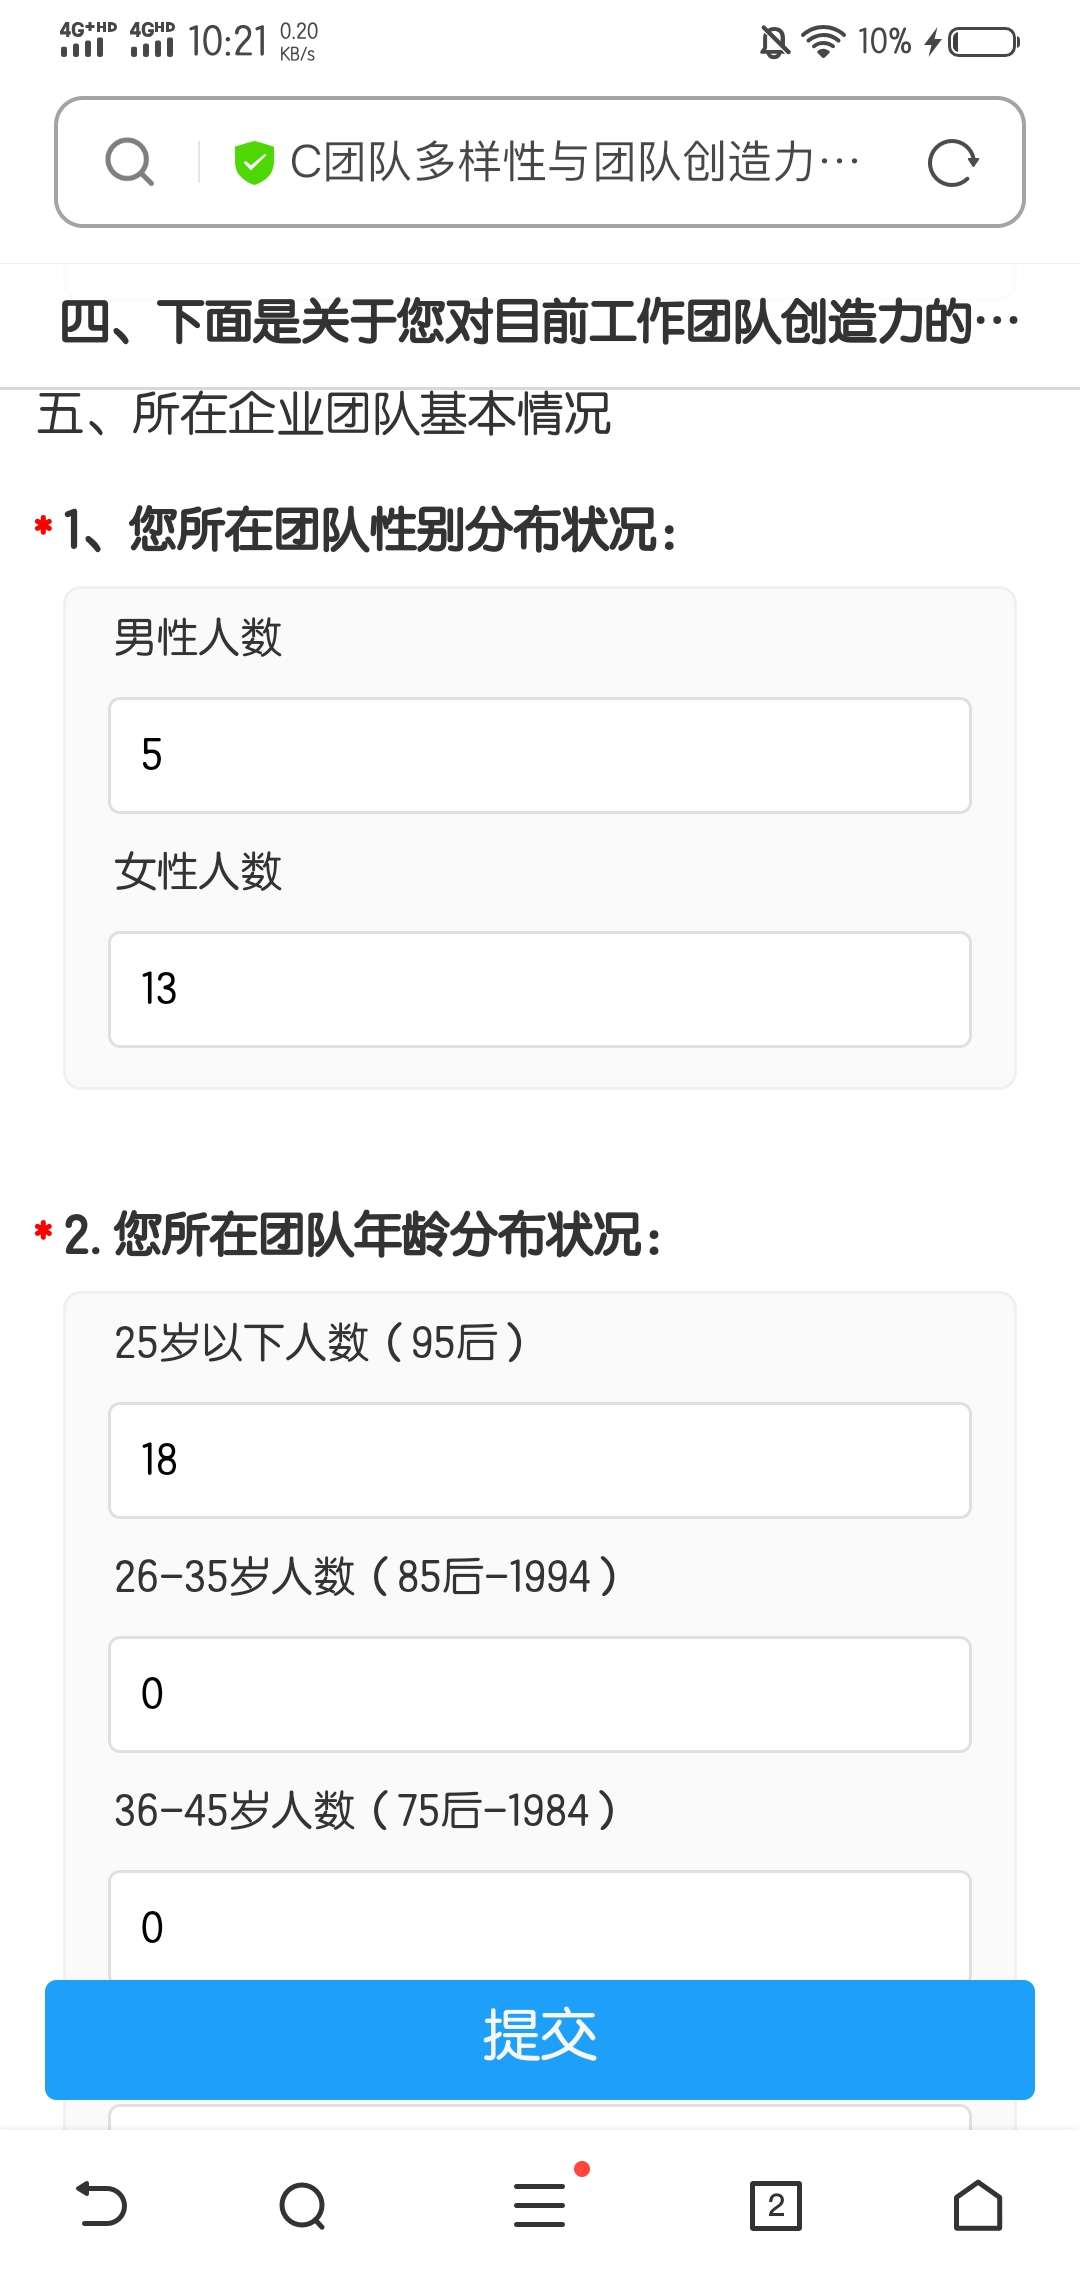Edit the 女性人数 input field
The height and width of the screenshot is (2280, 1080).
click(x=540, y=989)
